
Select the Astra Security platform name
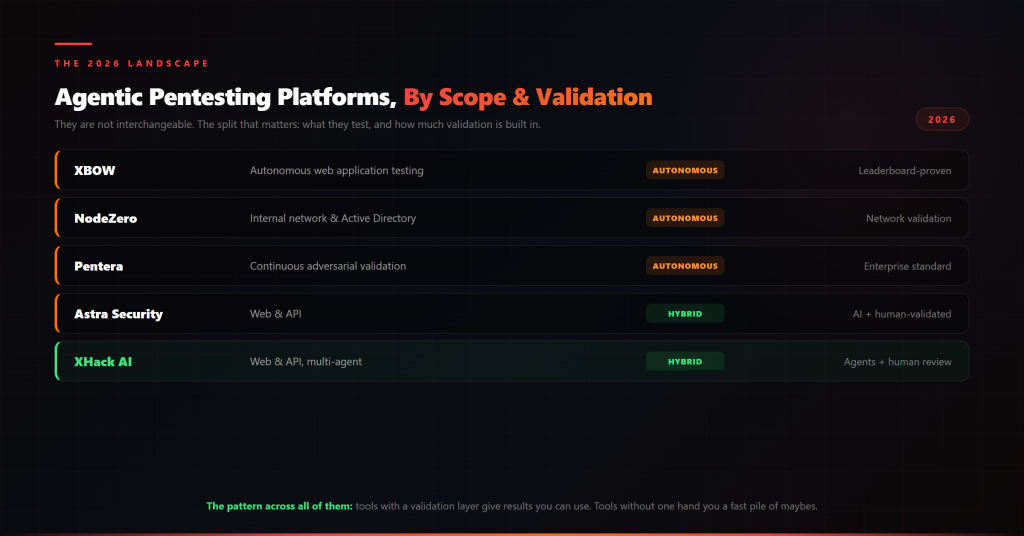[x=118, y=314]
